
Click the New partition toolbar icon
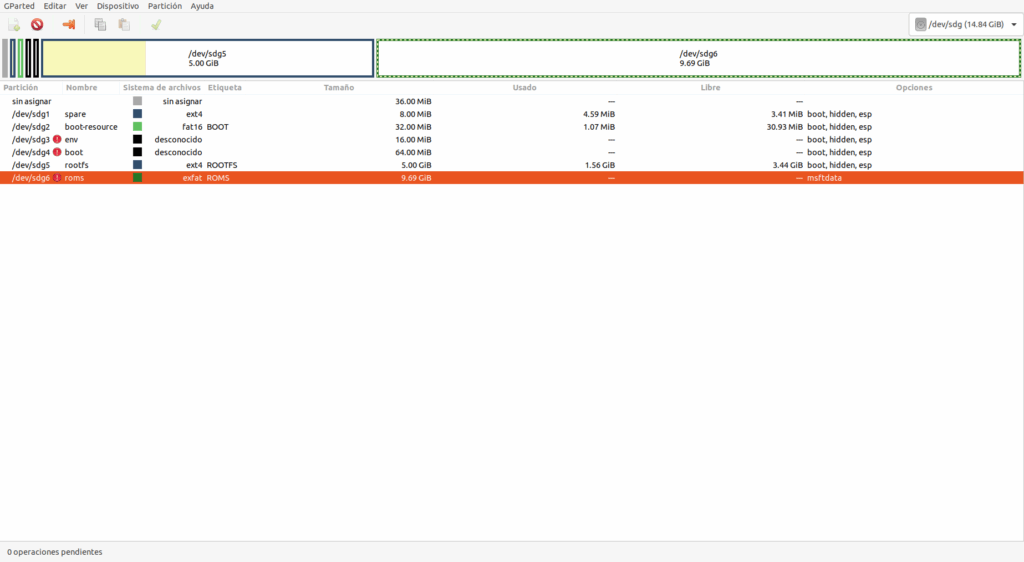pos(14,24)
